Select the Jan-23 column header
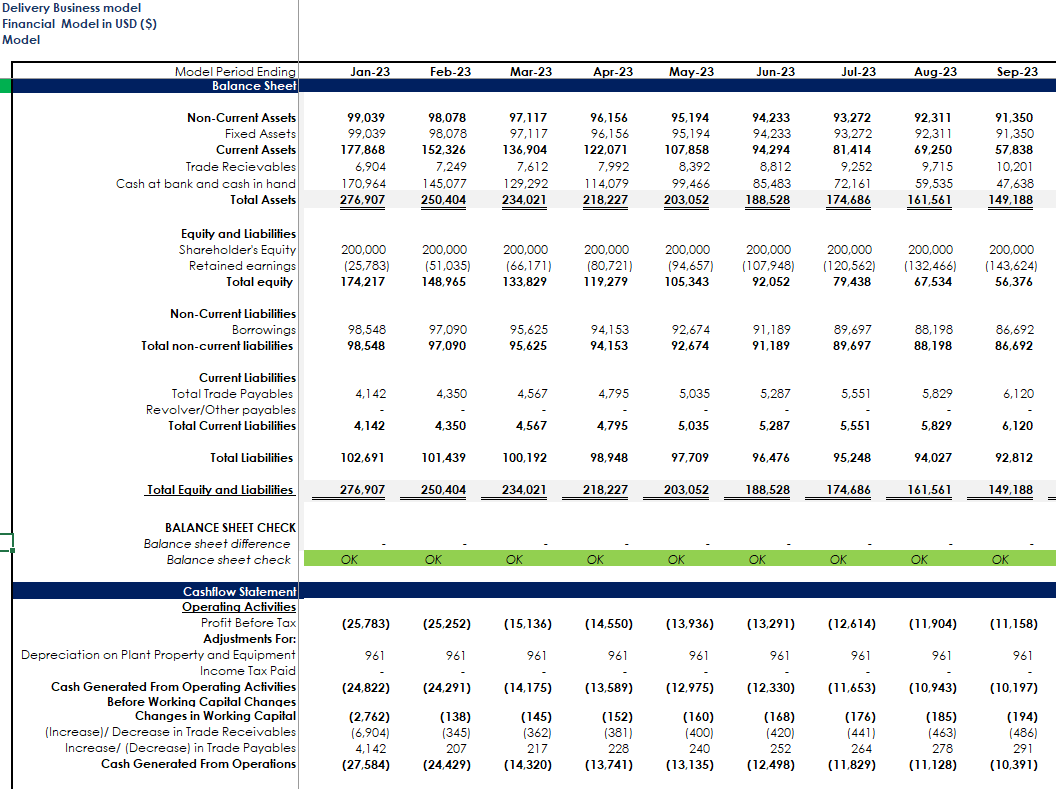1056x789 pixels. [370, 72]
